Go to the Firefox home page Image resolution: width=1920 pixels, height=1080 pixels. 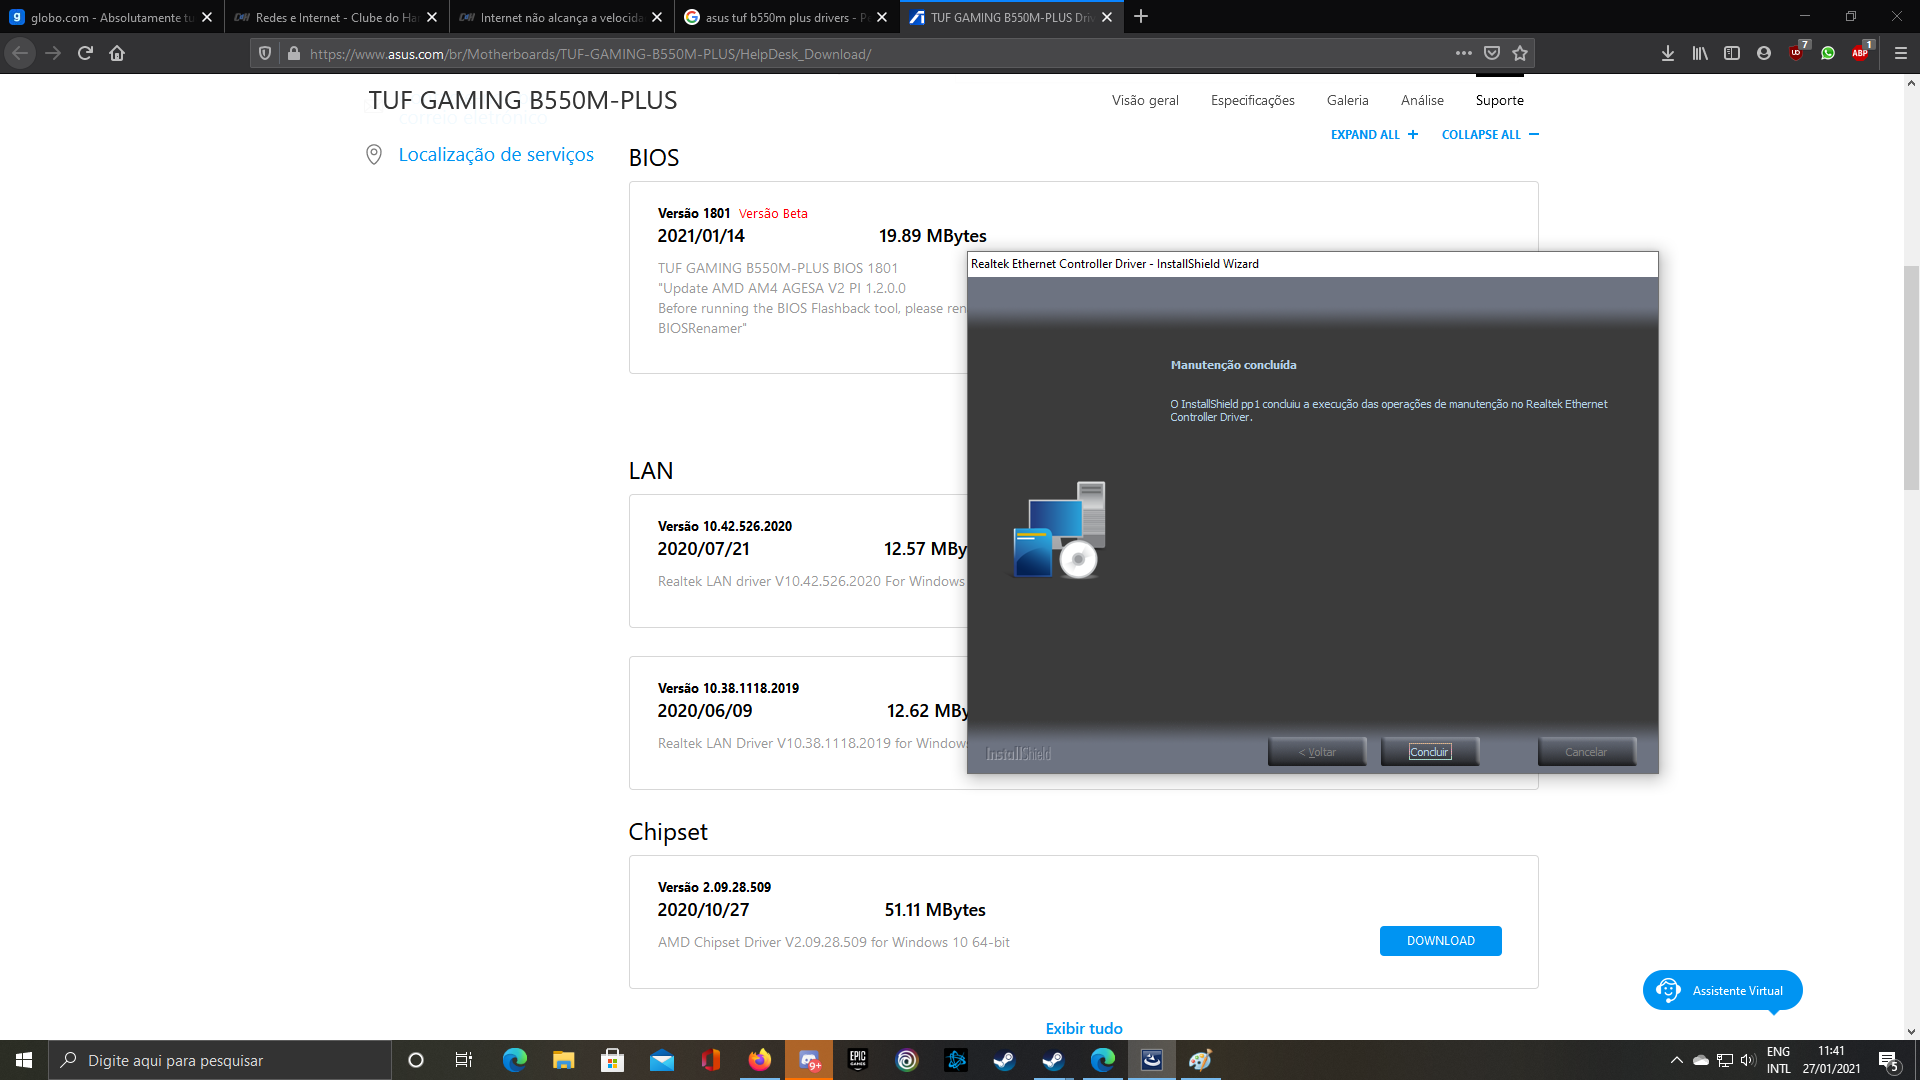click(117, 53)
